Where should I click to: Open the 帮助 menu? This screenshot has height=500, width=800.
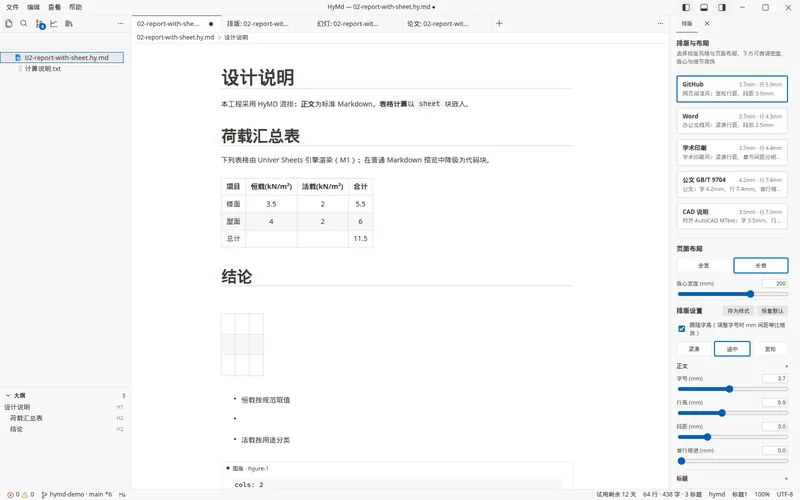click(75, 7)
